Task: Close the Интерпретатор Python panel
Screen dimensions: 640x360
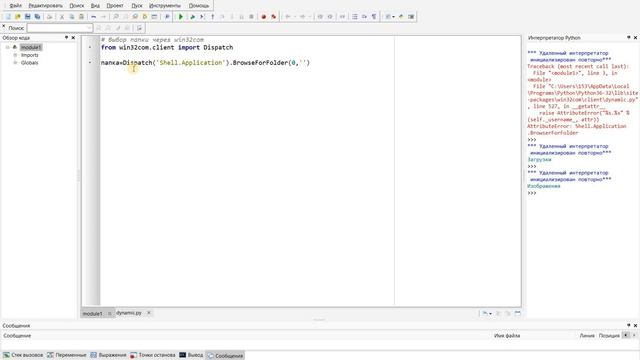Action: click(x=635, y=38)
